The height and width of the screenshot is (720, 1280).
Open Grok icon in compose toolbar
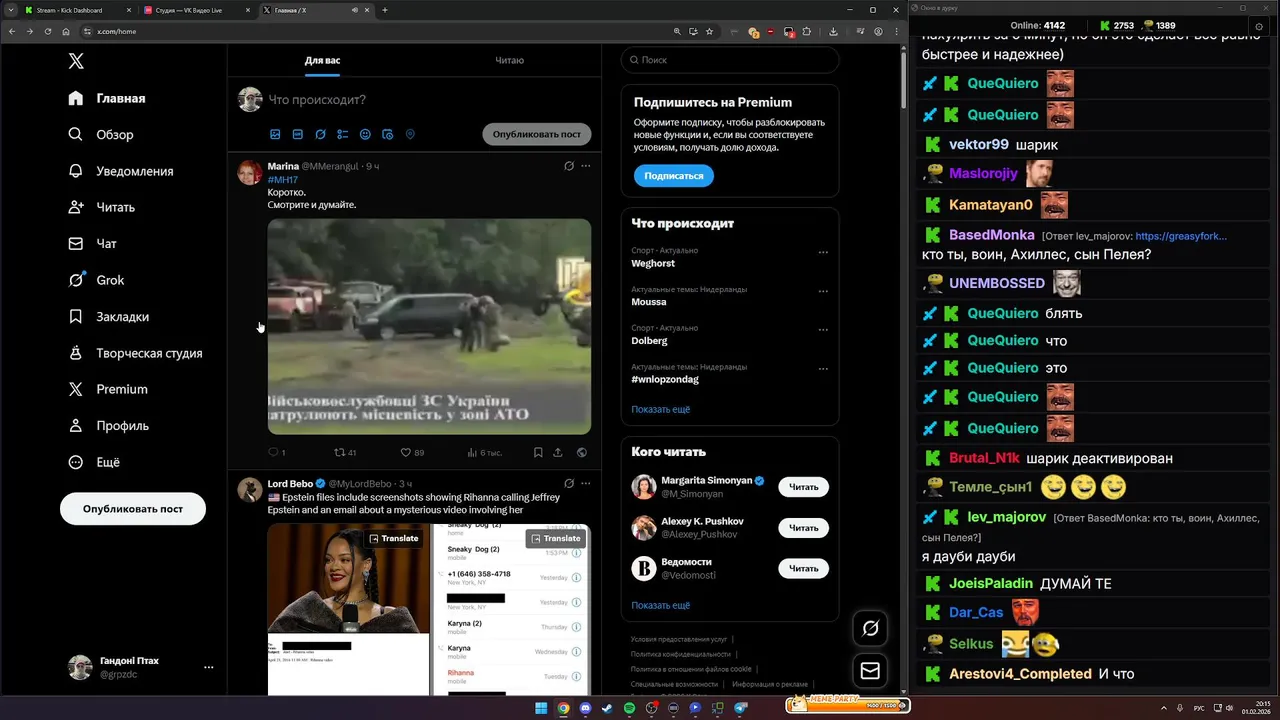(x=320, y=134)
